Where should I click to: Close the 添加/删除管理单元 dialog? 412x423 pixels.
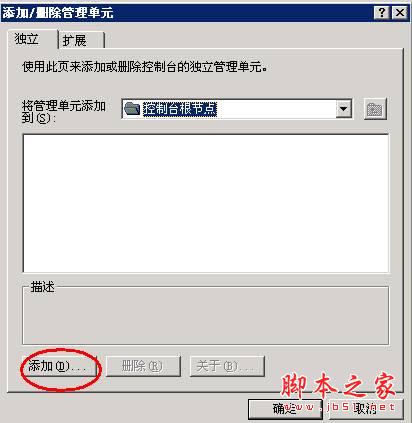[400, 13]
